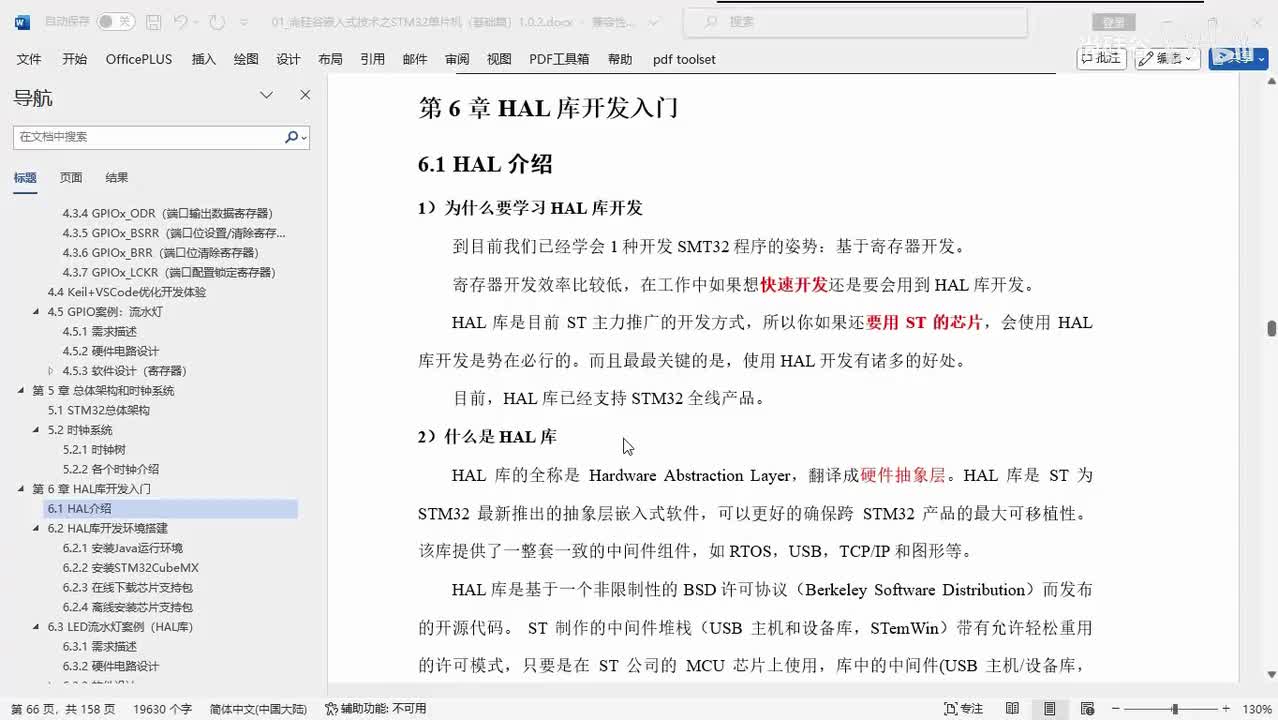This screenshot has width=1278, height=720.
Task: Switch to the 结果 tab in navigation
Action: tap(117, 177)
